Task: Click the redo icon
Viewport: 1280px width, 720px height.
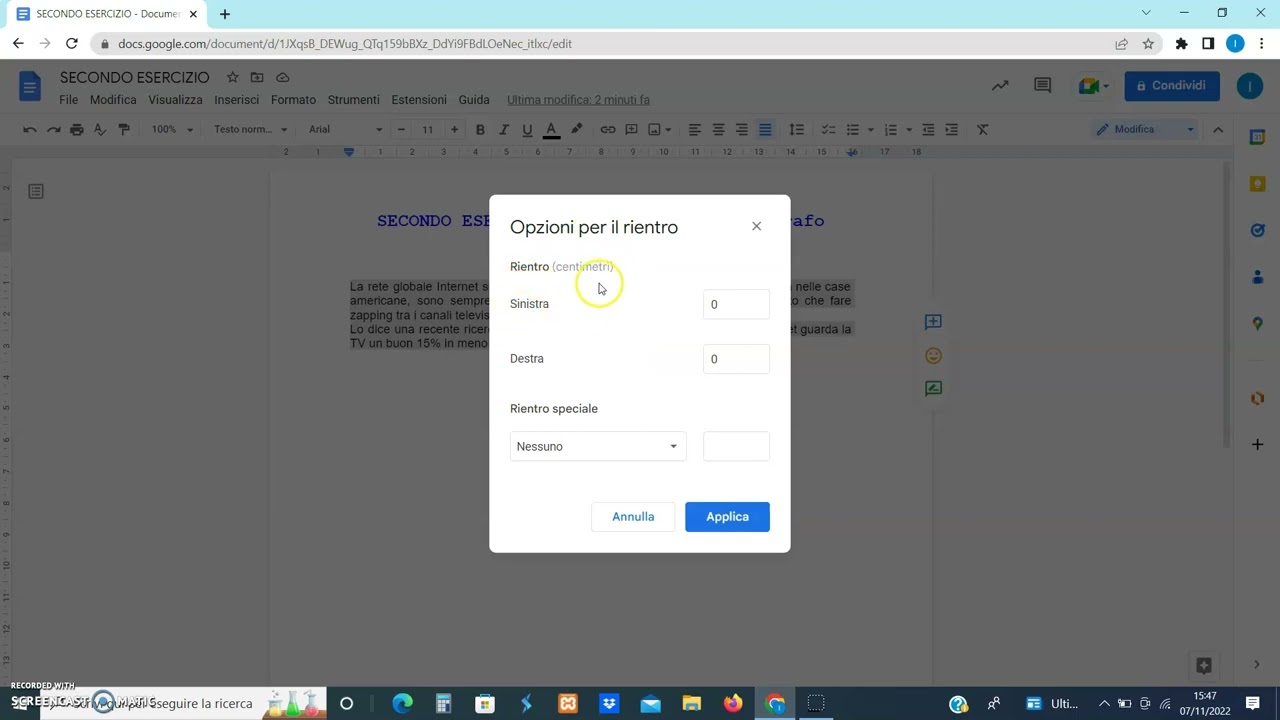Action: pyautogui.click(x=53, y=129)
